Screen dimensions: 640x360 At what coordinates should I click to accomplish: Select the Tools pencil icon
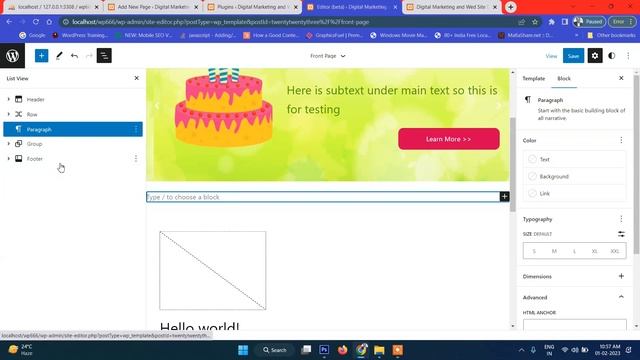point(59,56)
